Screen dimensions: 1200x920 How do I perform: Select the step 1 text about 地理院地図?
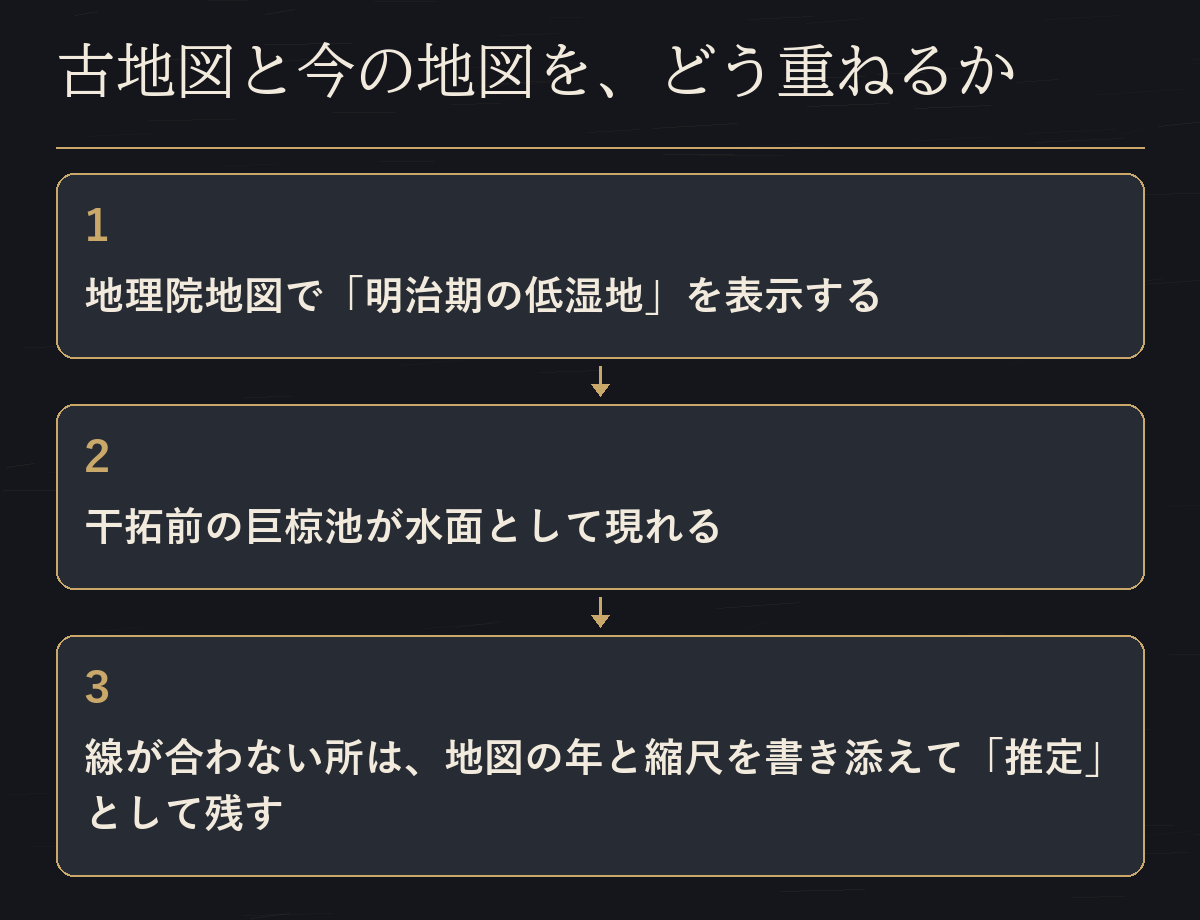coord(483,296)
